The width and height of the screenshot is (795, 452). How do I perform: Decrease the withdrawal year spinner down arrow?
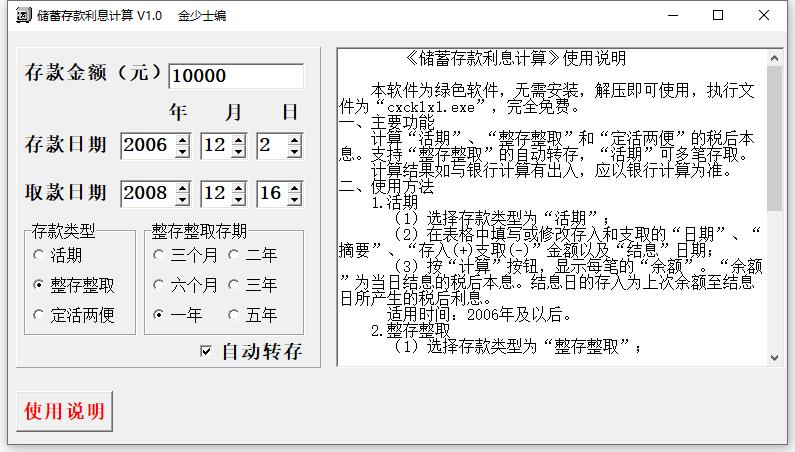181,199
